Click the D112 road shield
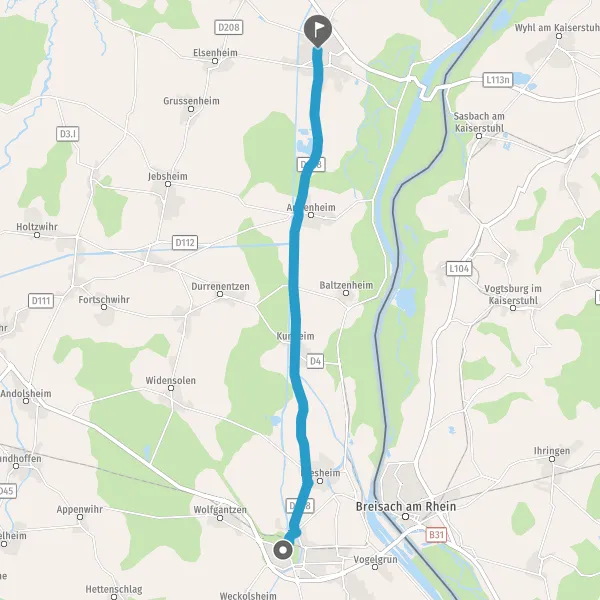 [185, 243]
